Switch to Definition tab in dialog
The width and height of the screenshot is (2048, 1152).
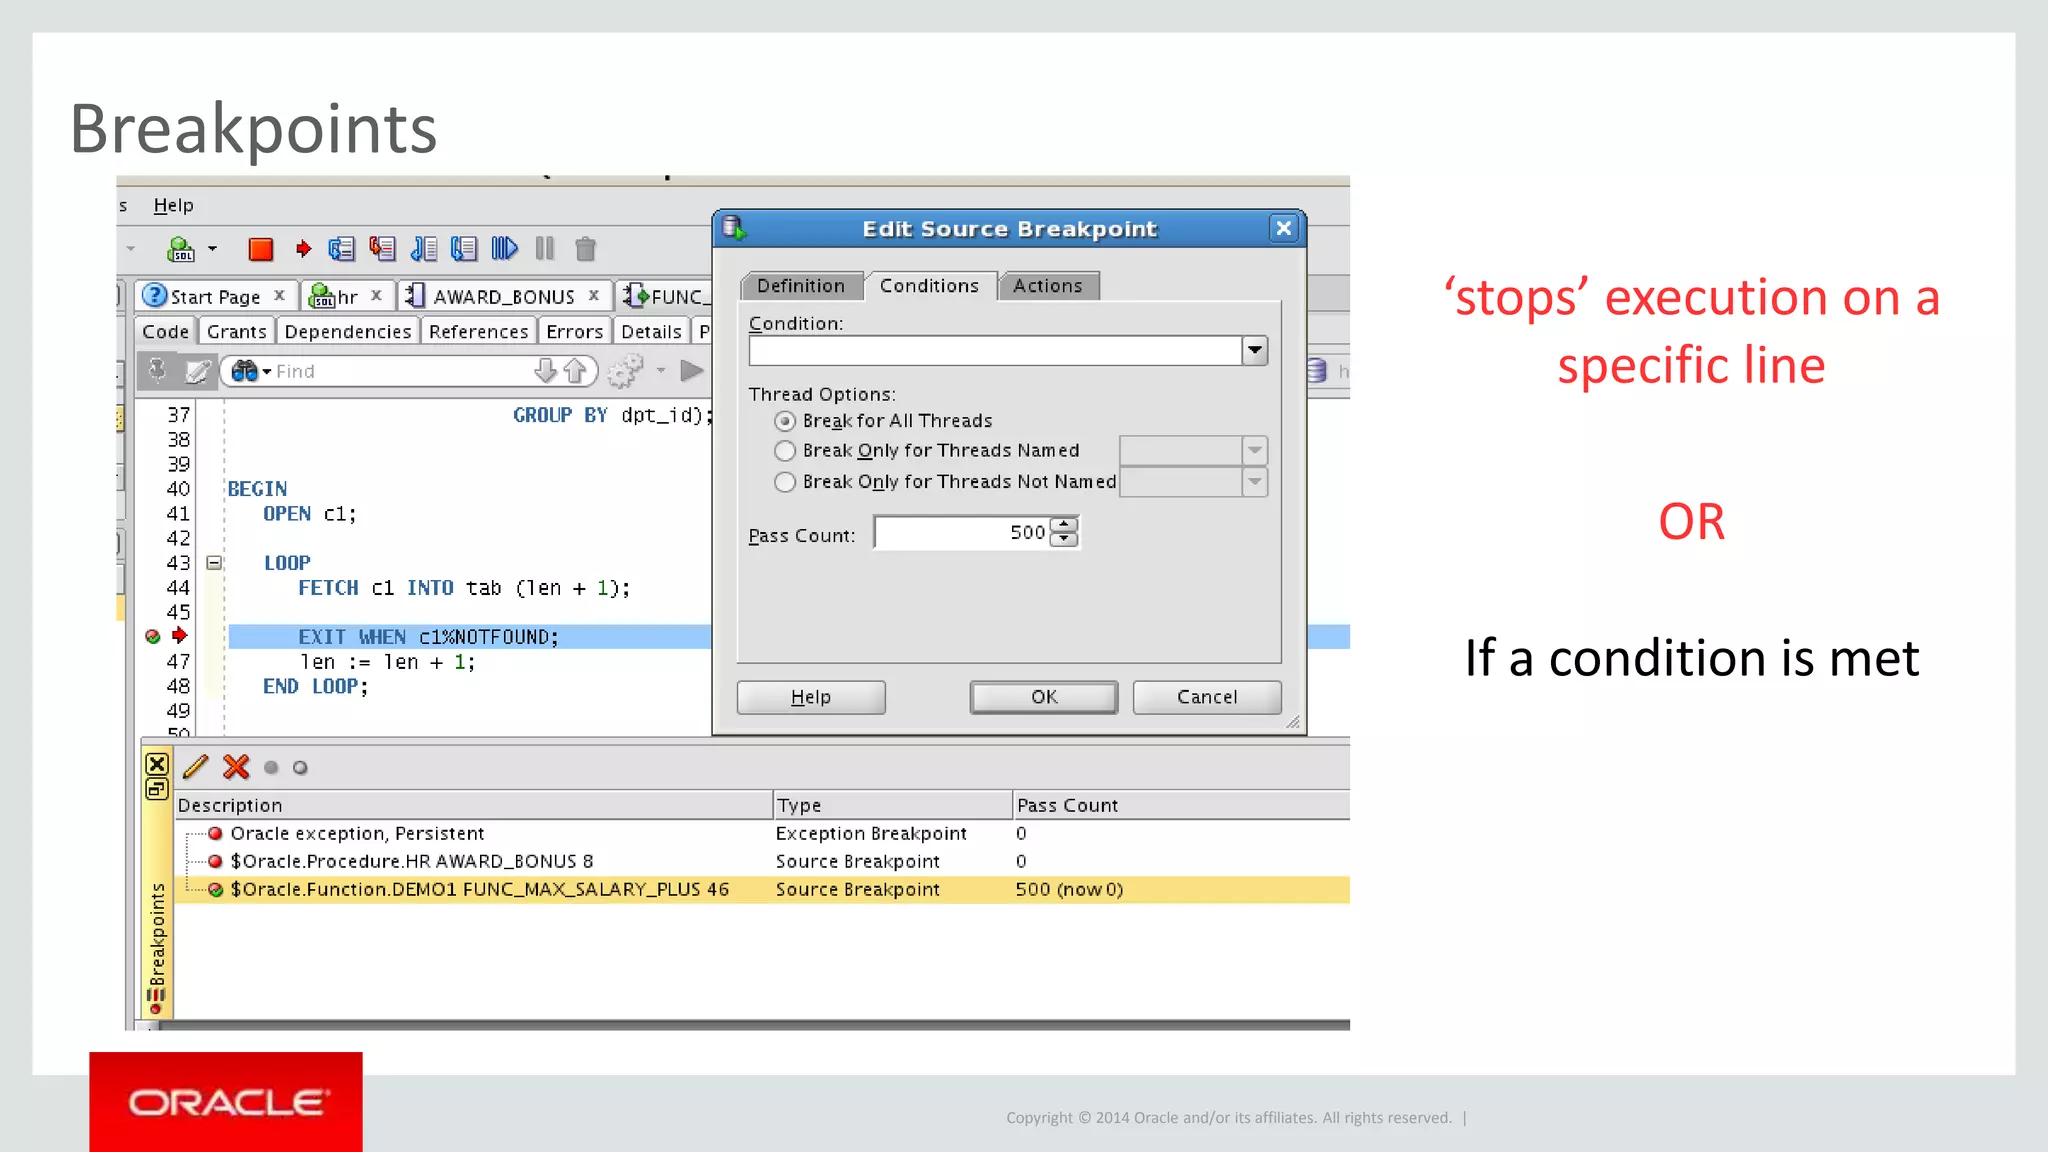(801, 286)
